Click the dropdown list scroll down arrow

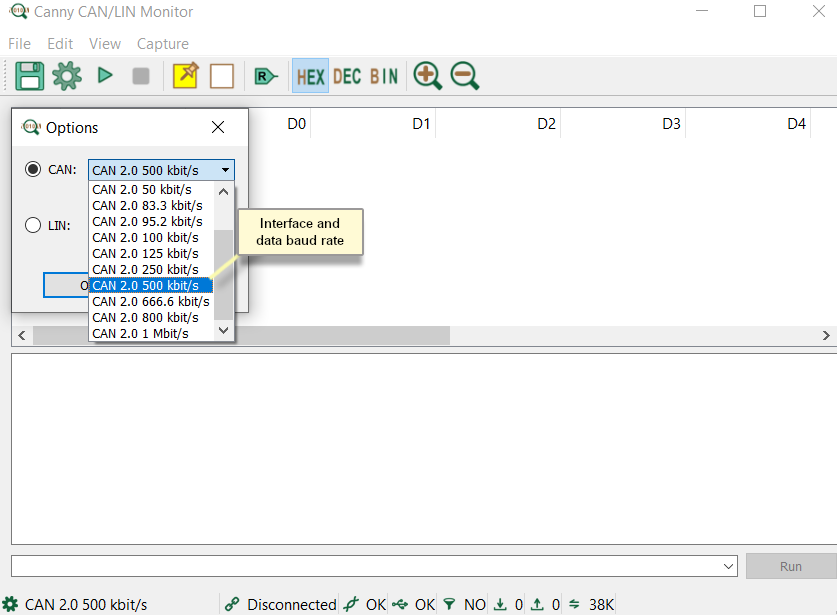click(x=224, y=330)
